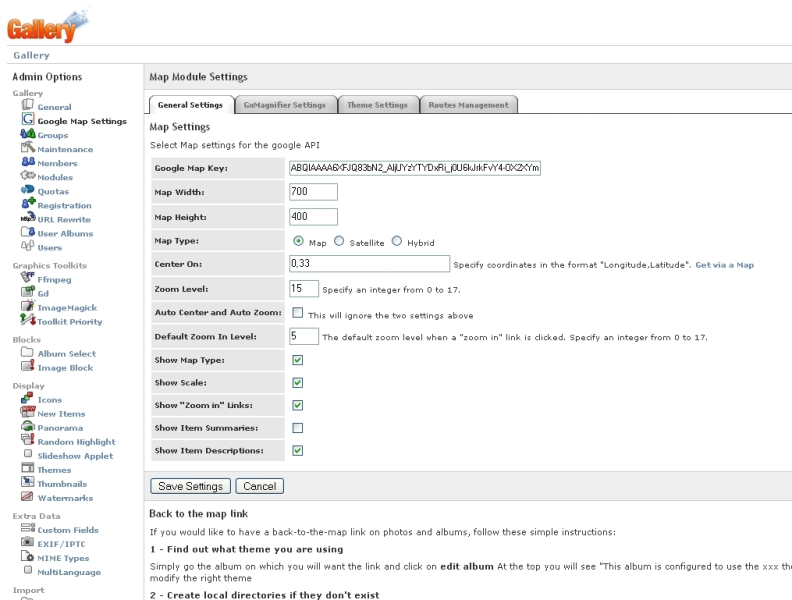Click the Google Map Key field
Viewport: 792px width, 600px height.
[415, 168]
